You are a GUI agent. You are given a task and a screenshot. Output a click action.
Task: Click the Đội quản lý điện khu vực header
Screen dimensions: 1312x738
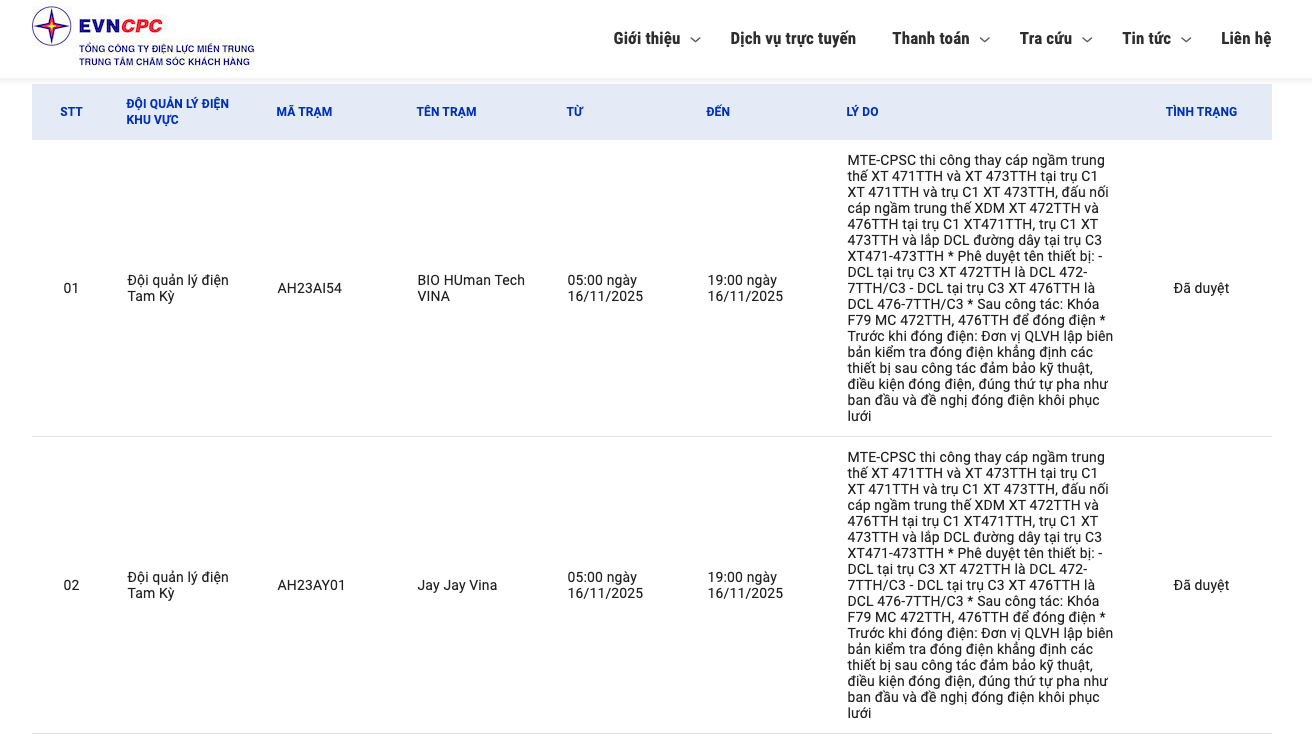pos(177,112)
